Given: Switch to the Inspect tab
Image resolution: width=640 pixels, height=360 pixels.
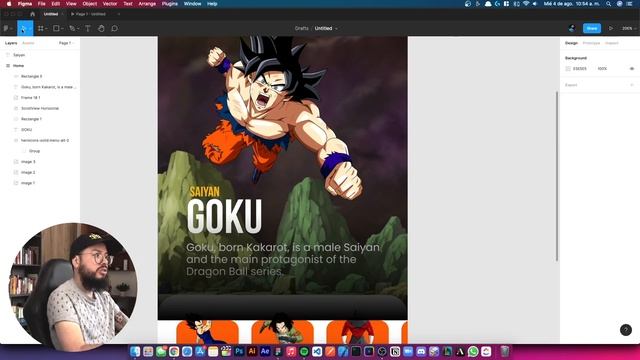Looking at the screenshot, I should pos(612,43).
